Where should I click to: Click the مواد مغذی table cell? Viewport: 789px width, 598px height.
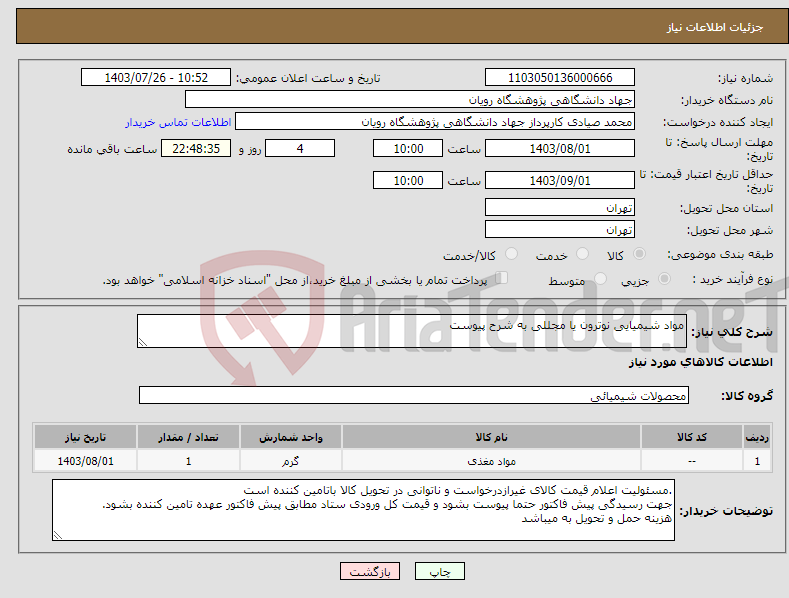click(491, 461)
